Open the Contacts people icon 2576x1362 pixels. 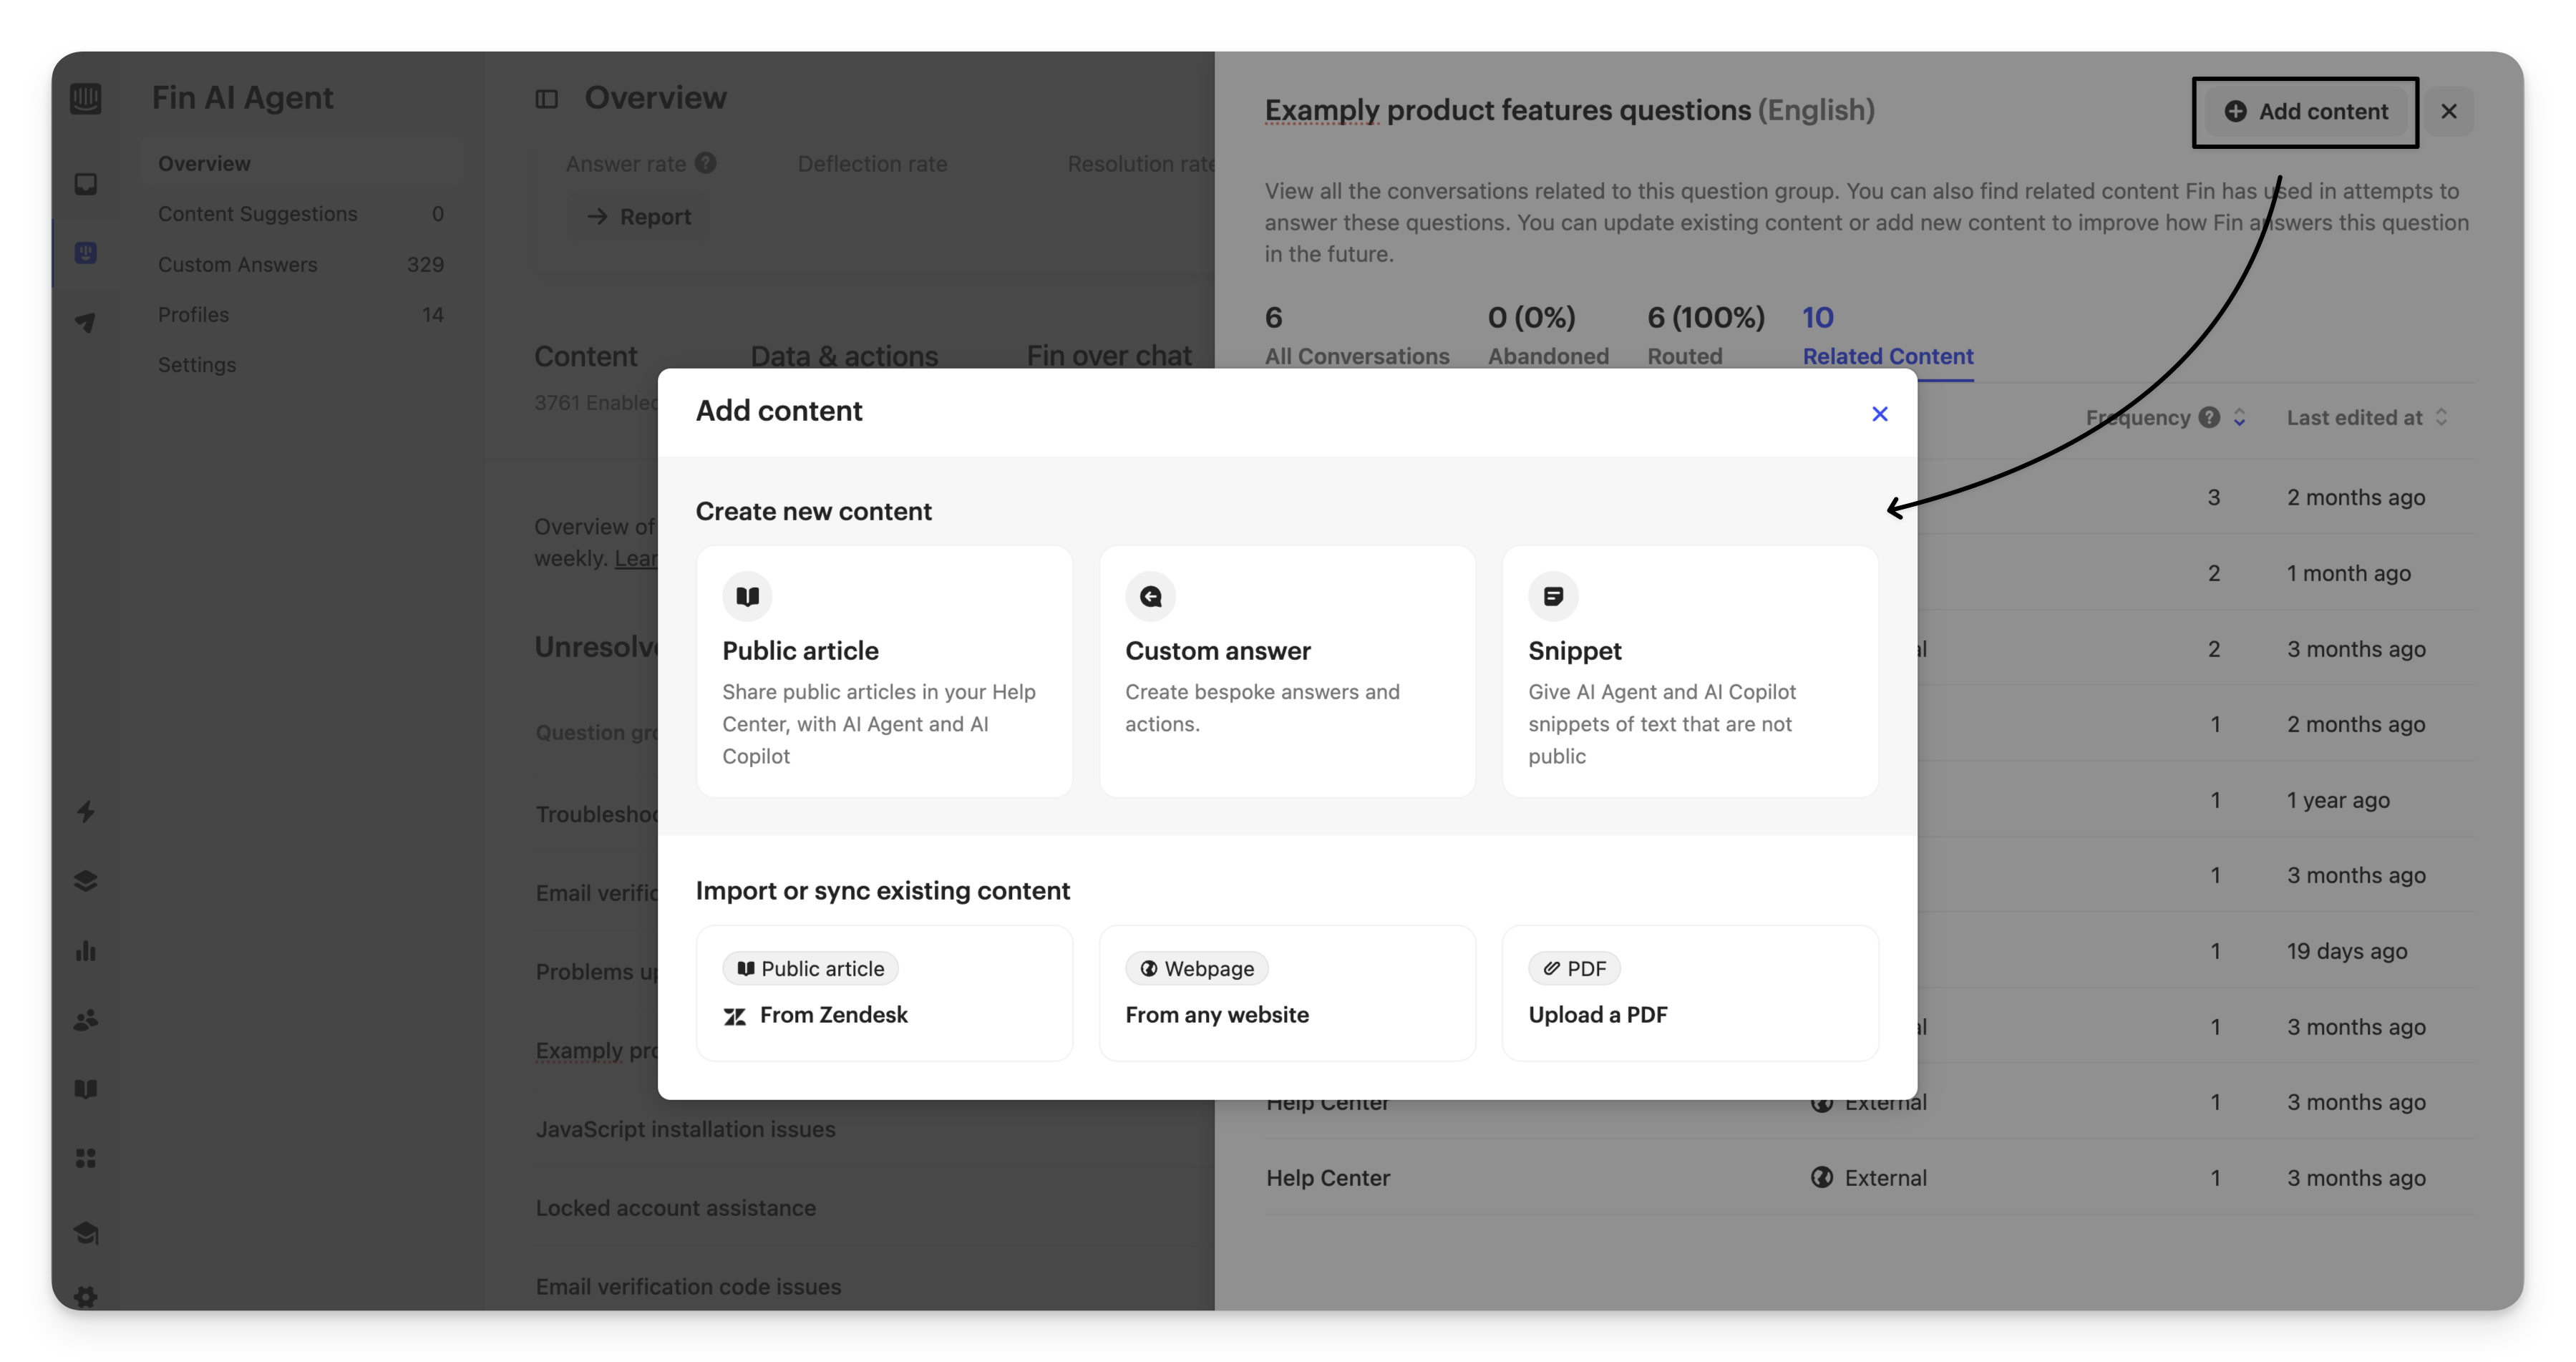pyautogui.click(x=86, y=1020)
